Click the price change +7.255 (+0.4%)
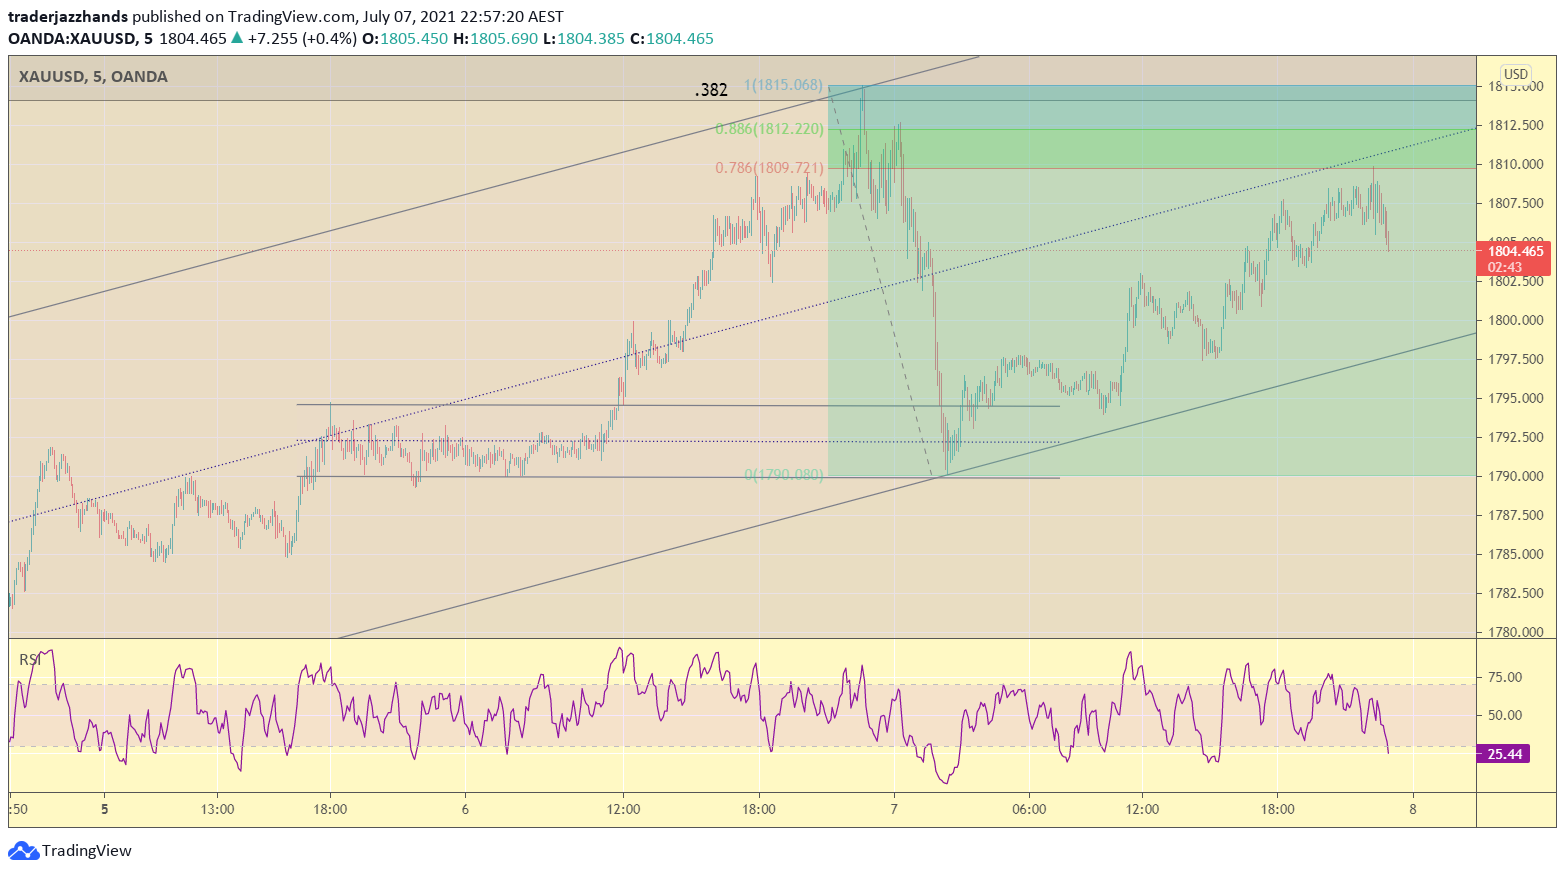The width and height of the screenshot is (1565, 874). tap(302, 39)
